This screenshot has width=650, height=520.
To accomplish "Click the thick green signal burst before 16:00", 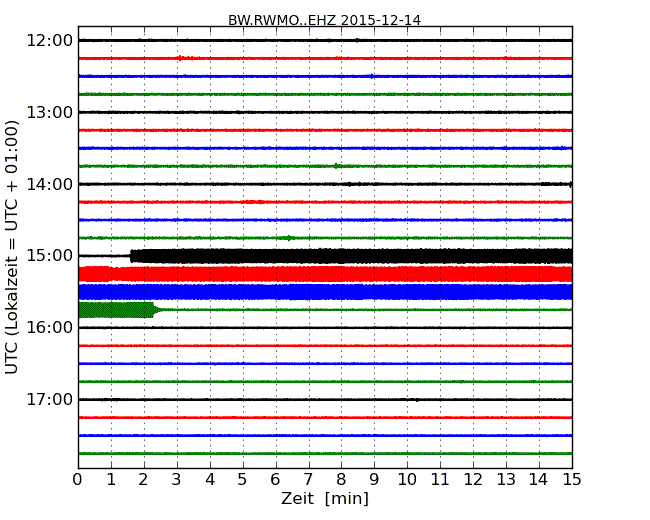I will point(118,310).
